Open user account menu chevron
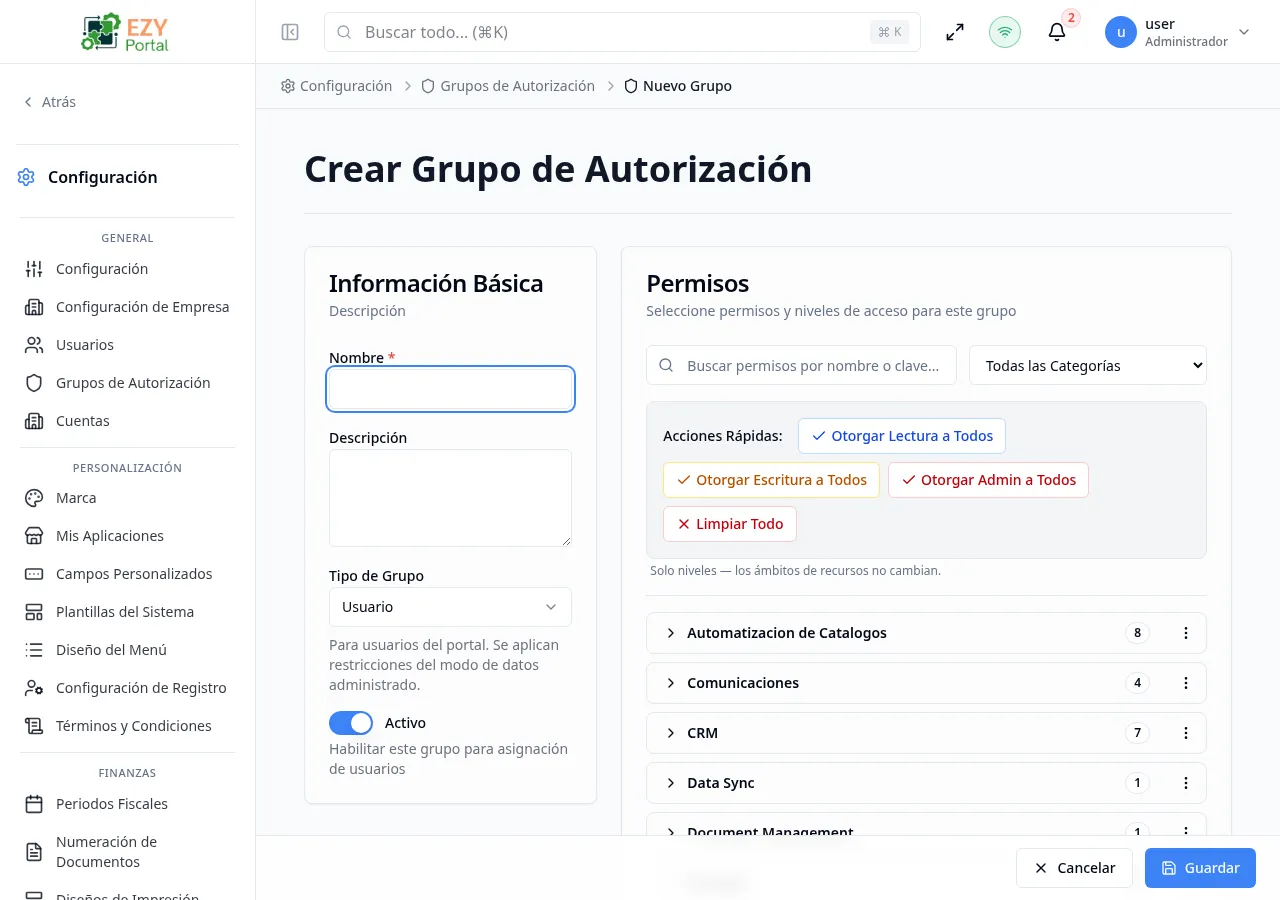Image resolution: width=1280 pixels, height=900 pixels. pos(1244,32)
